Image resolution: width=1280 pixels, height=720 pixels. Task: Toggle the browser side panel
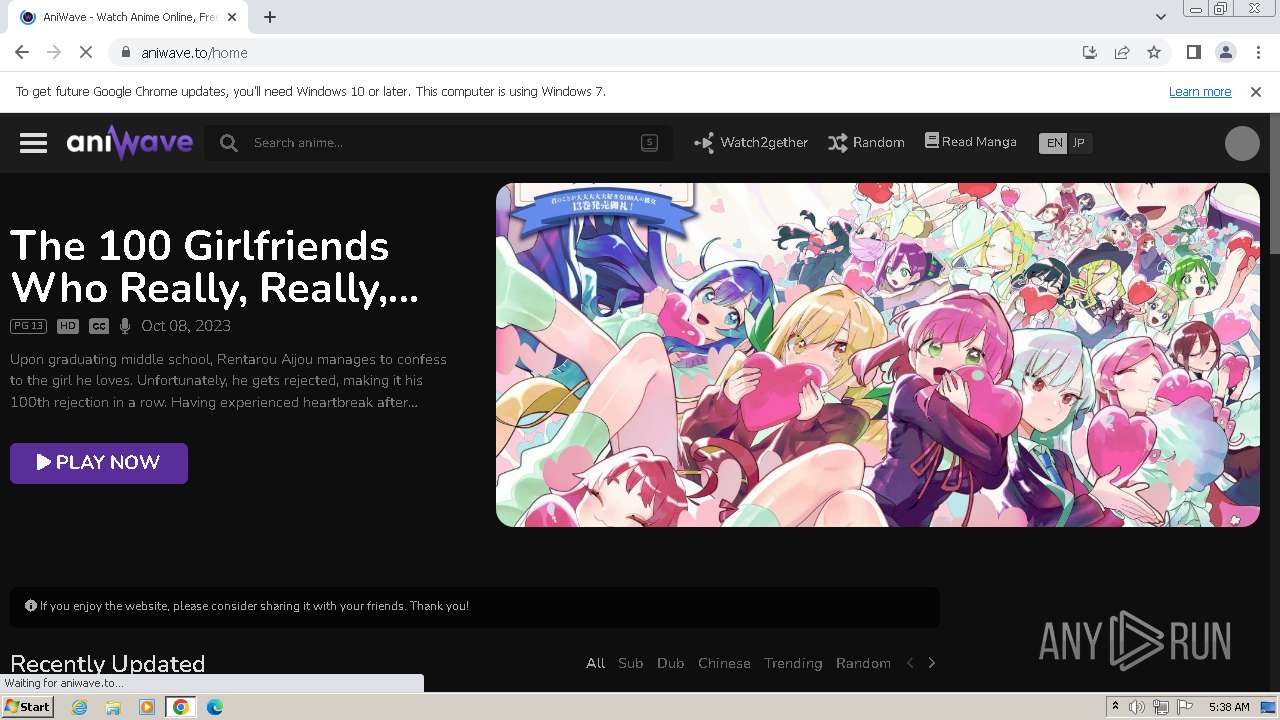[1194, 53]
